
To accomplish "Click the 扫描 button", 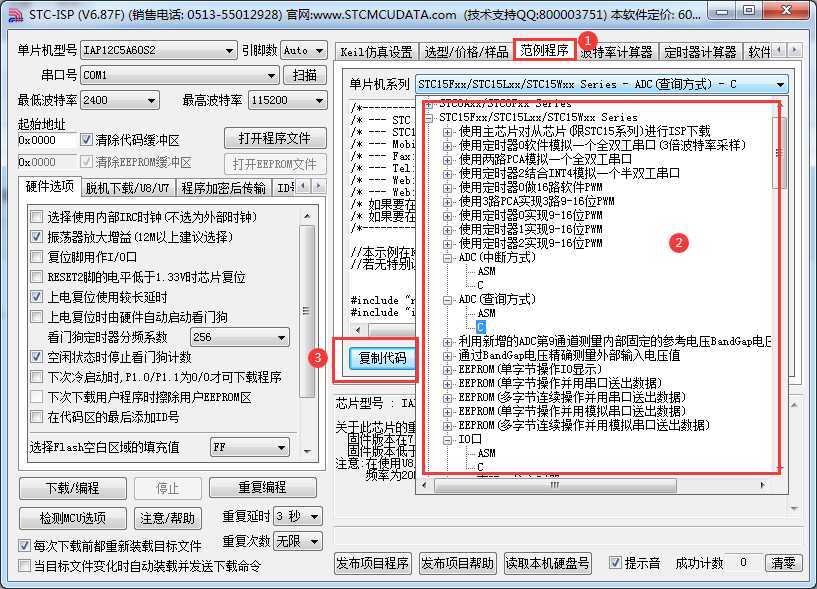I will click(x=305, y=76).
